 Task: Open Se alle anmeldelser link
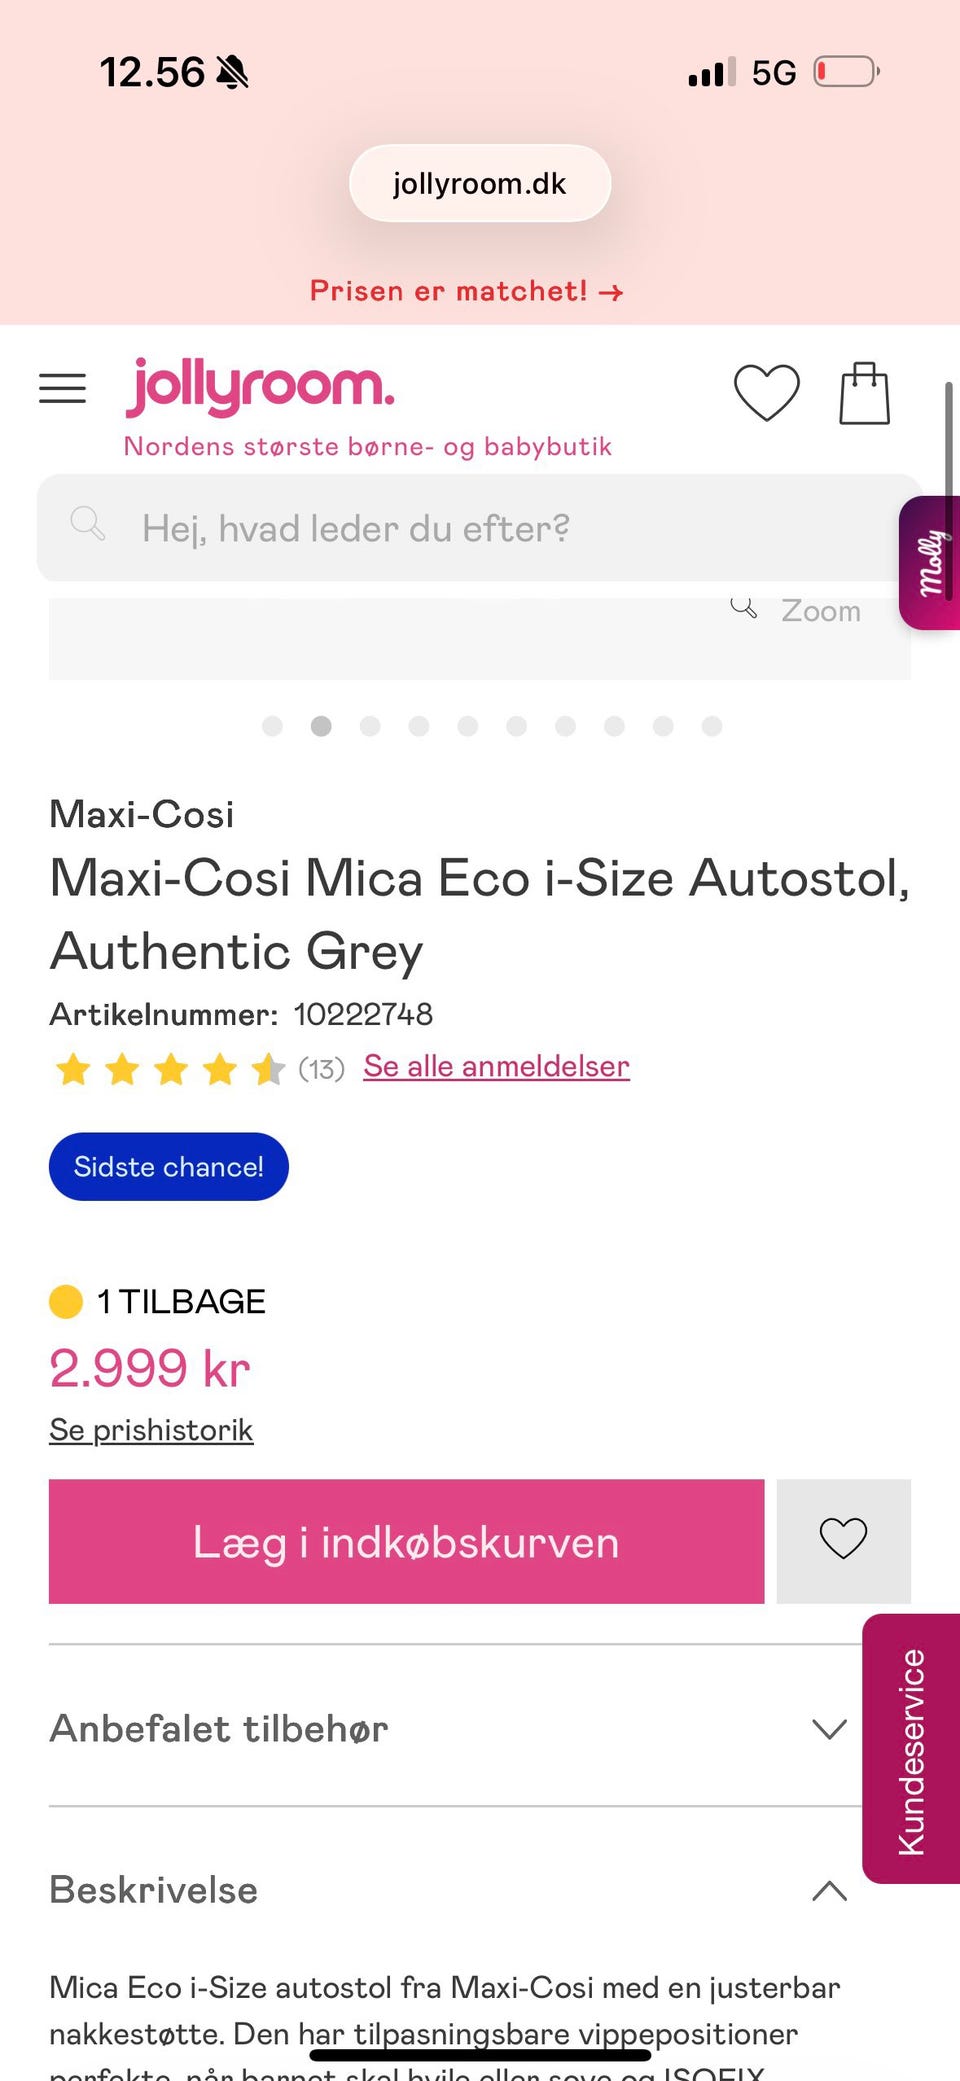[496, 1066]
